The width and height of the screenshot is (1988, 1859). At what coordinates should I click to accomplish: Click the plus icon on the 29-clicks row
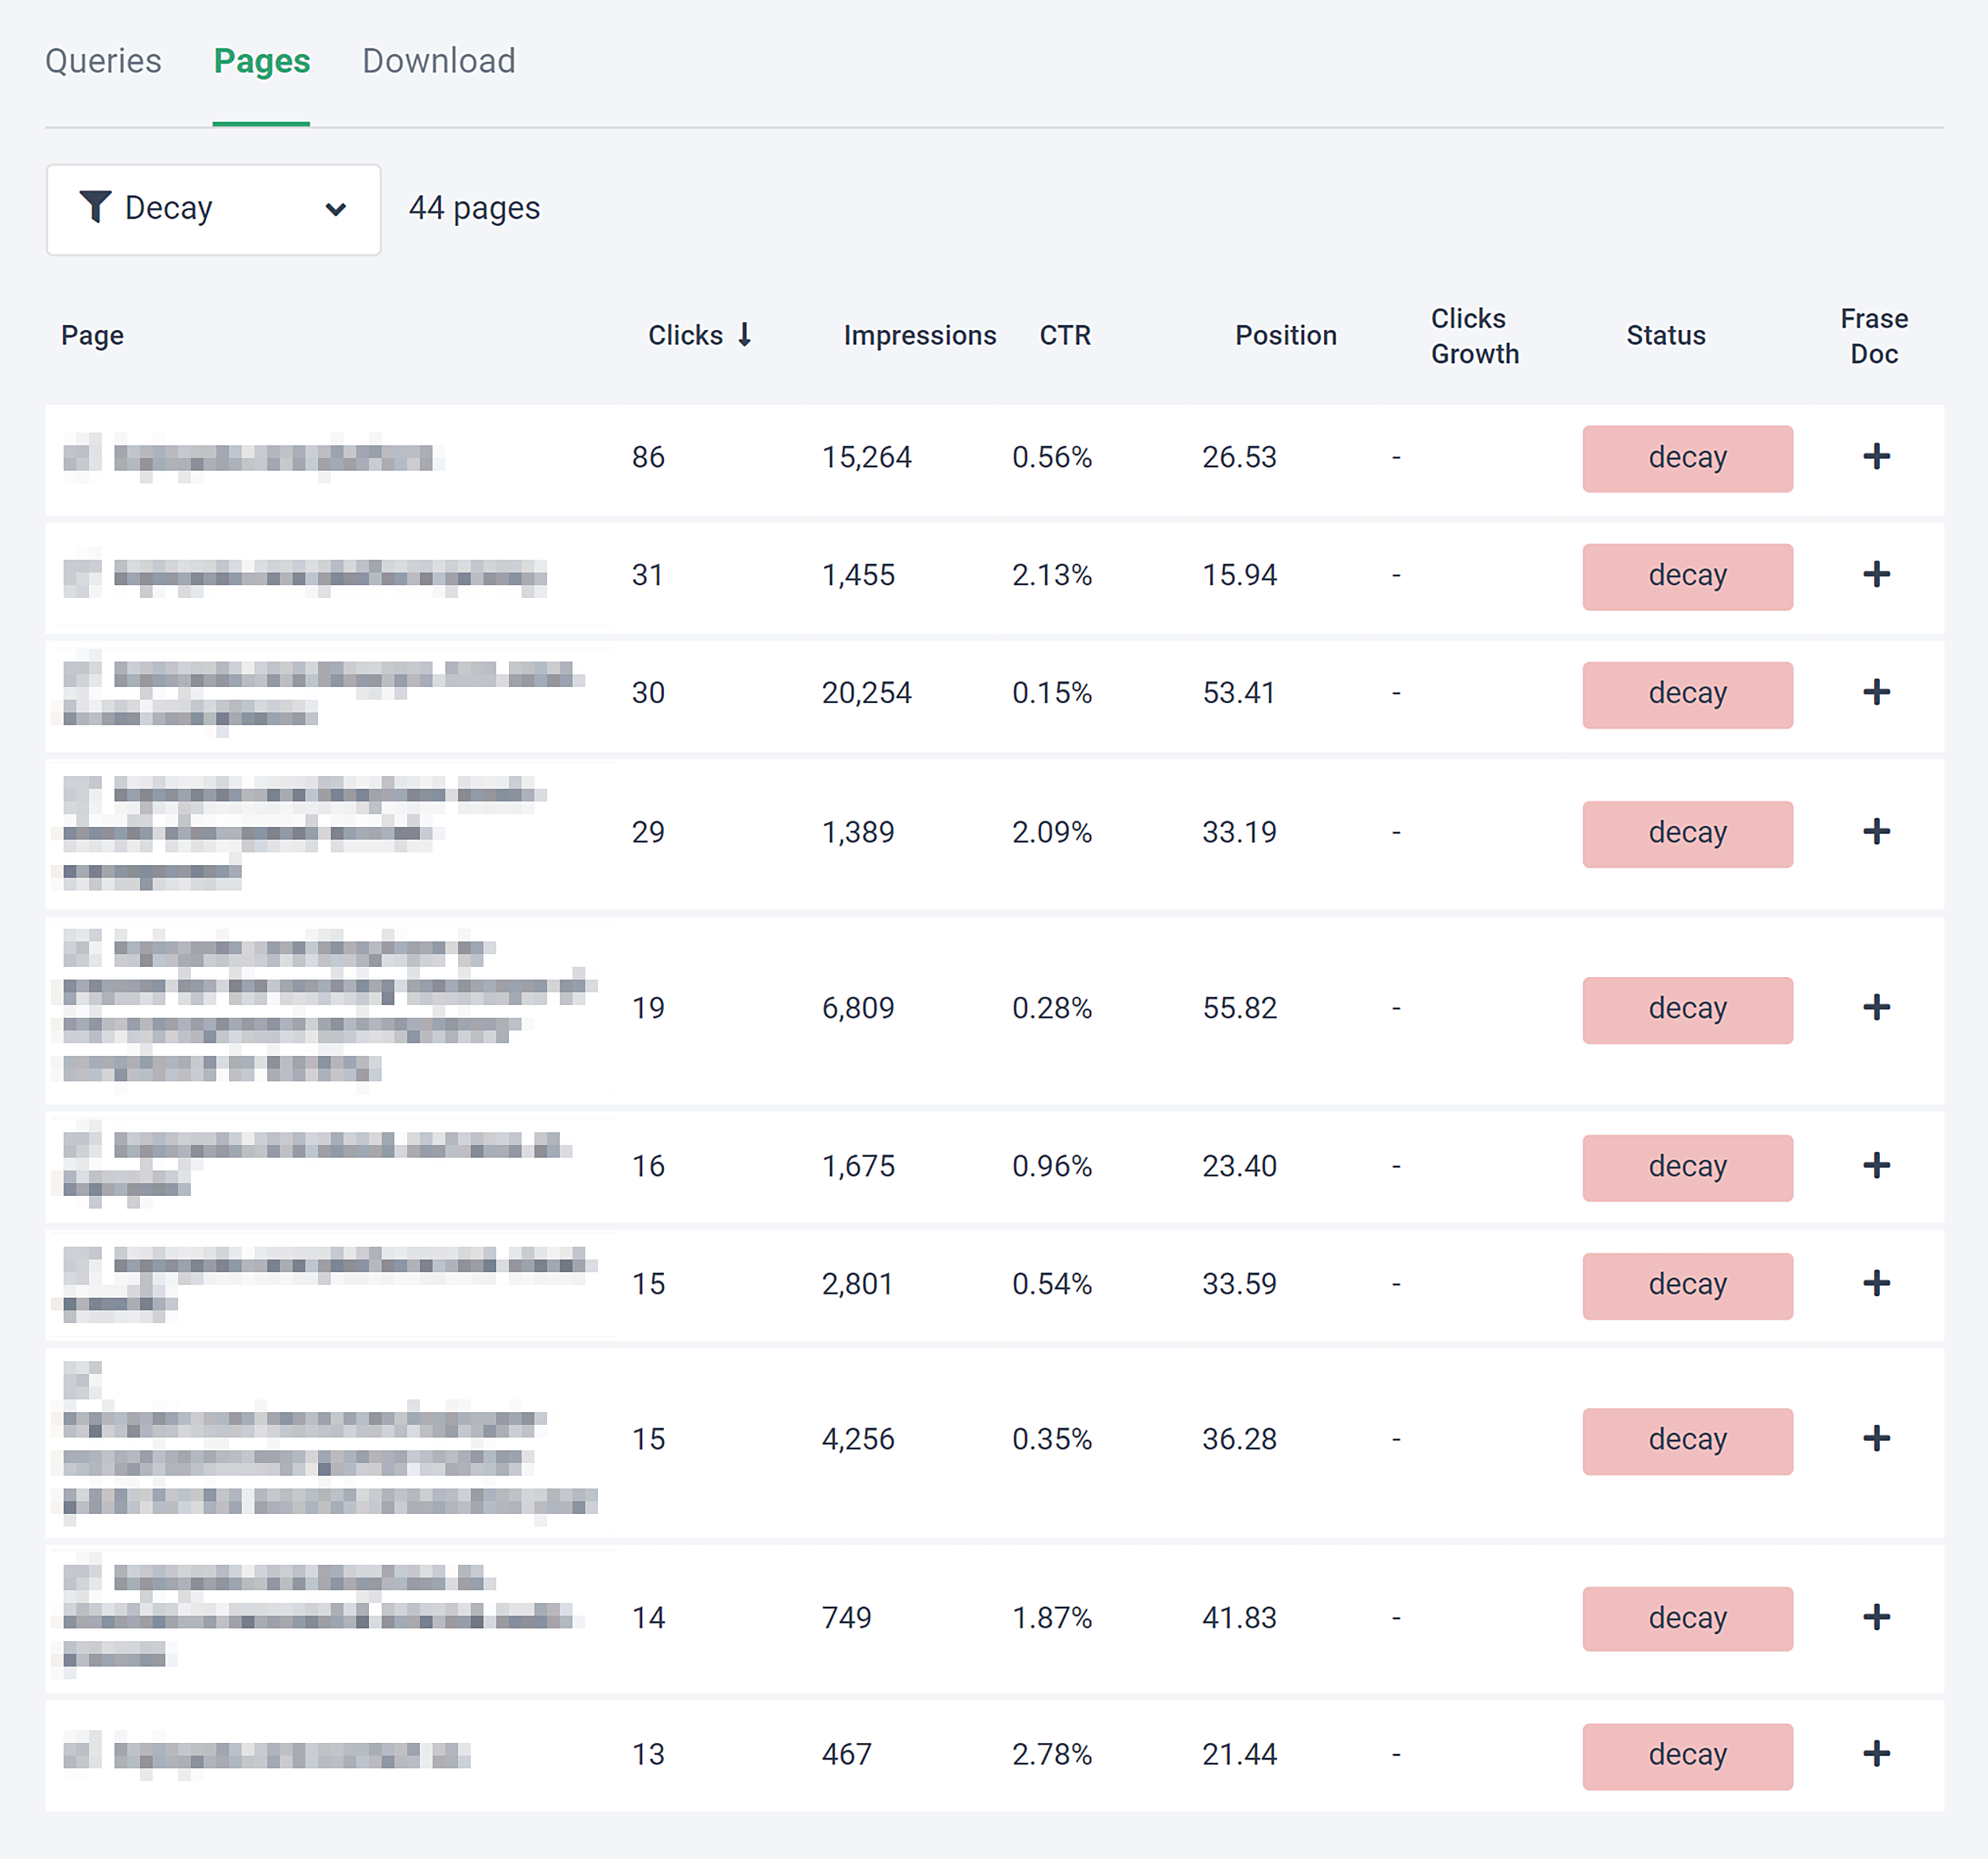[1877, 832]
